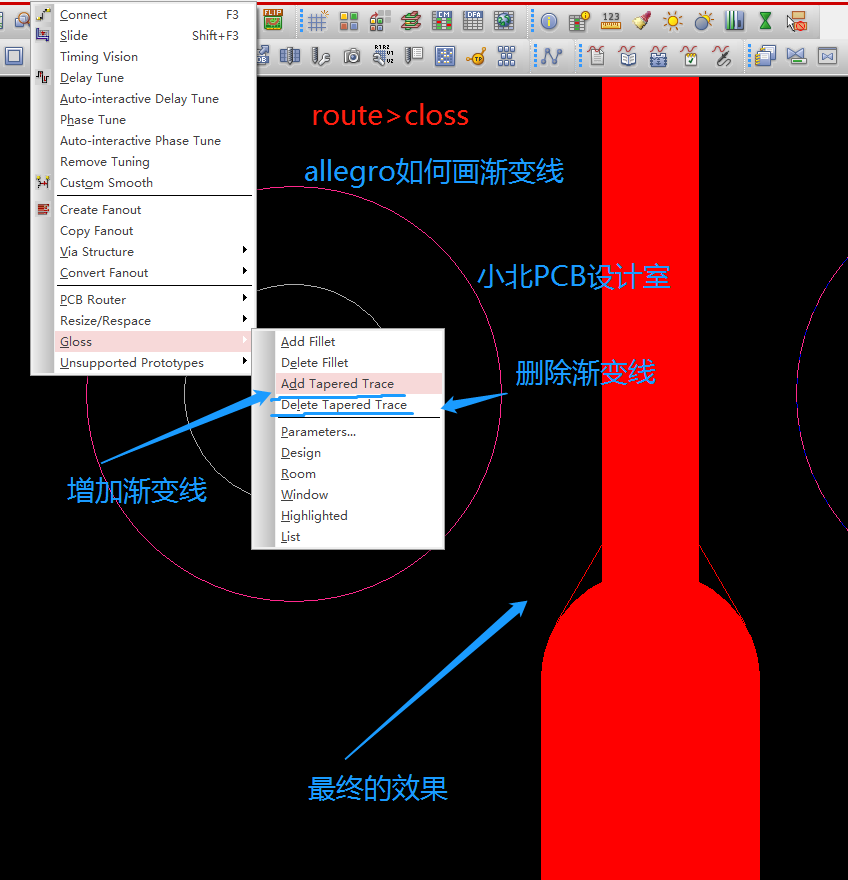The height and width of the screenshot is (880, 848).
Task: Click the stacked windows cascade icon
Action: pyautogui.click(x=765, y=56)
